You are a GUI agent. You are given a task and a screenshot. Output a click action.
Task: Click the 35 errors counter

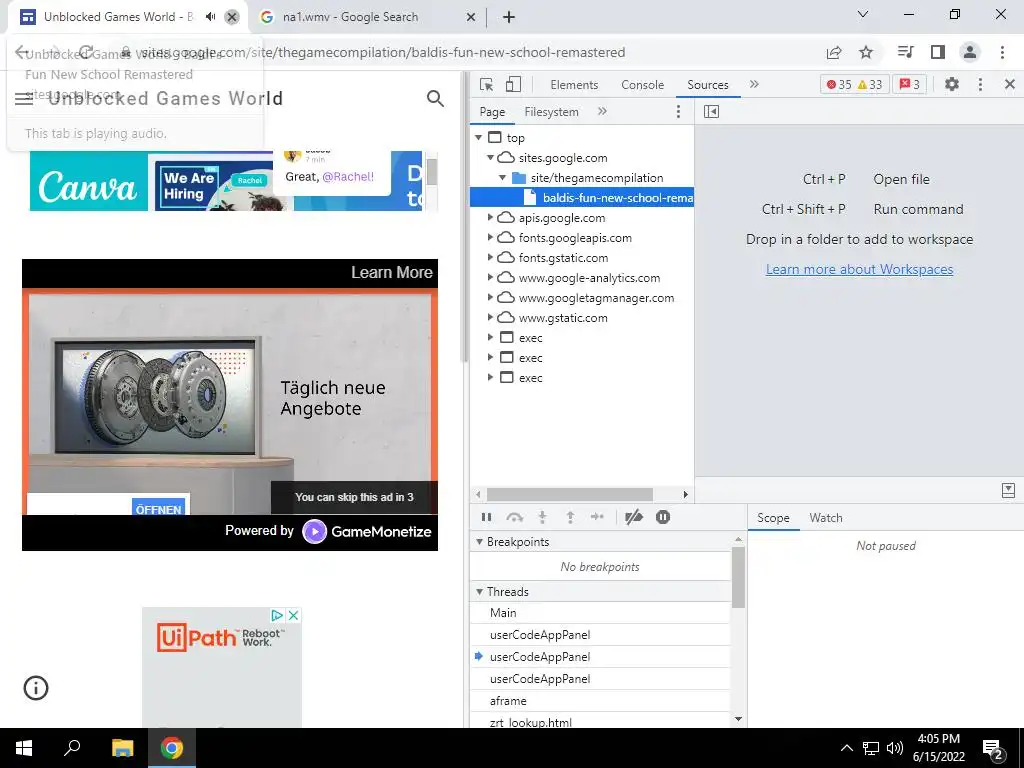[839, 84]
